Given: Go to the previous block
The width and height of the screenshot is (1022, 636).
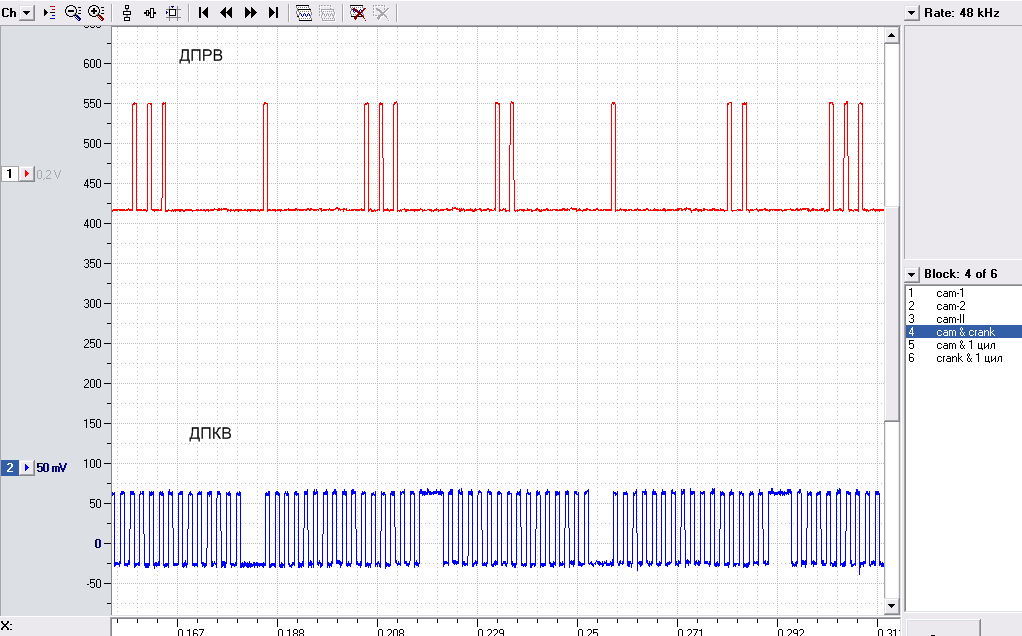Looking at the screenshot, I should point(226,12).
